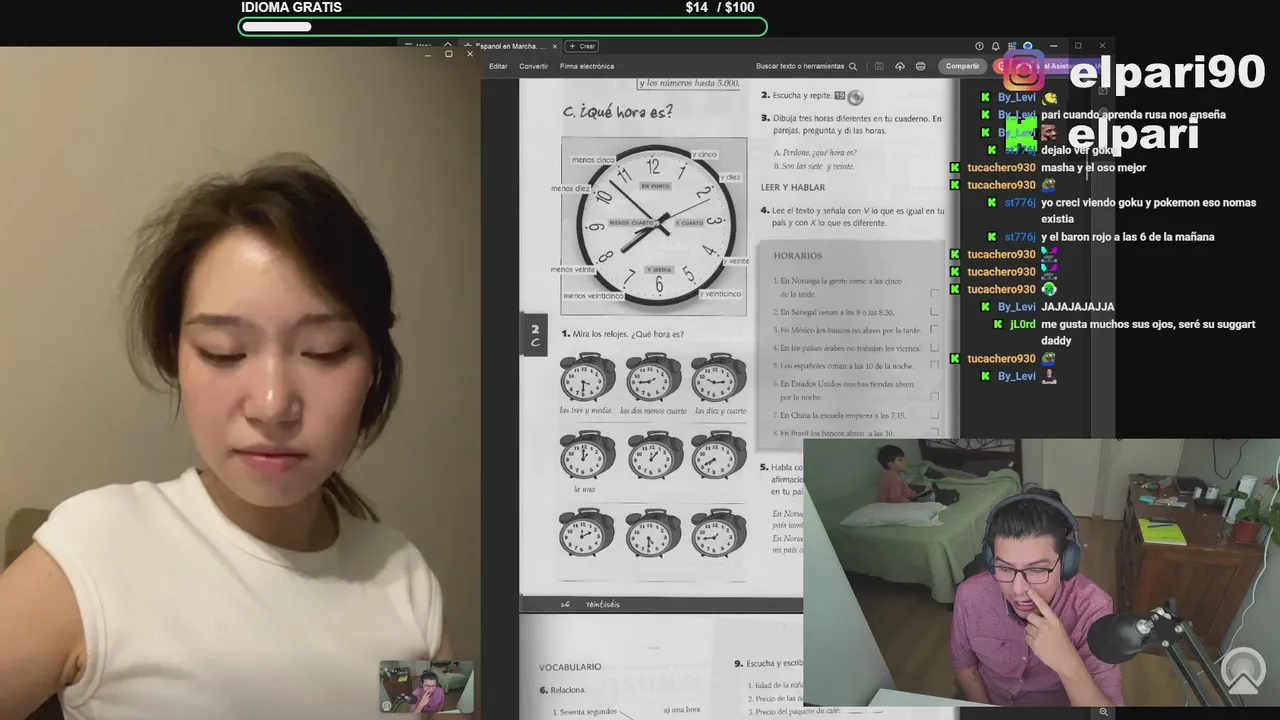Click the clock label menos diez
This screenshot has height=720, width=1280.
(569, 188)
